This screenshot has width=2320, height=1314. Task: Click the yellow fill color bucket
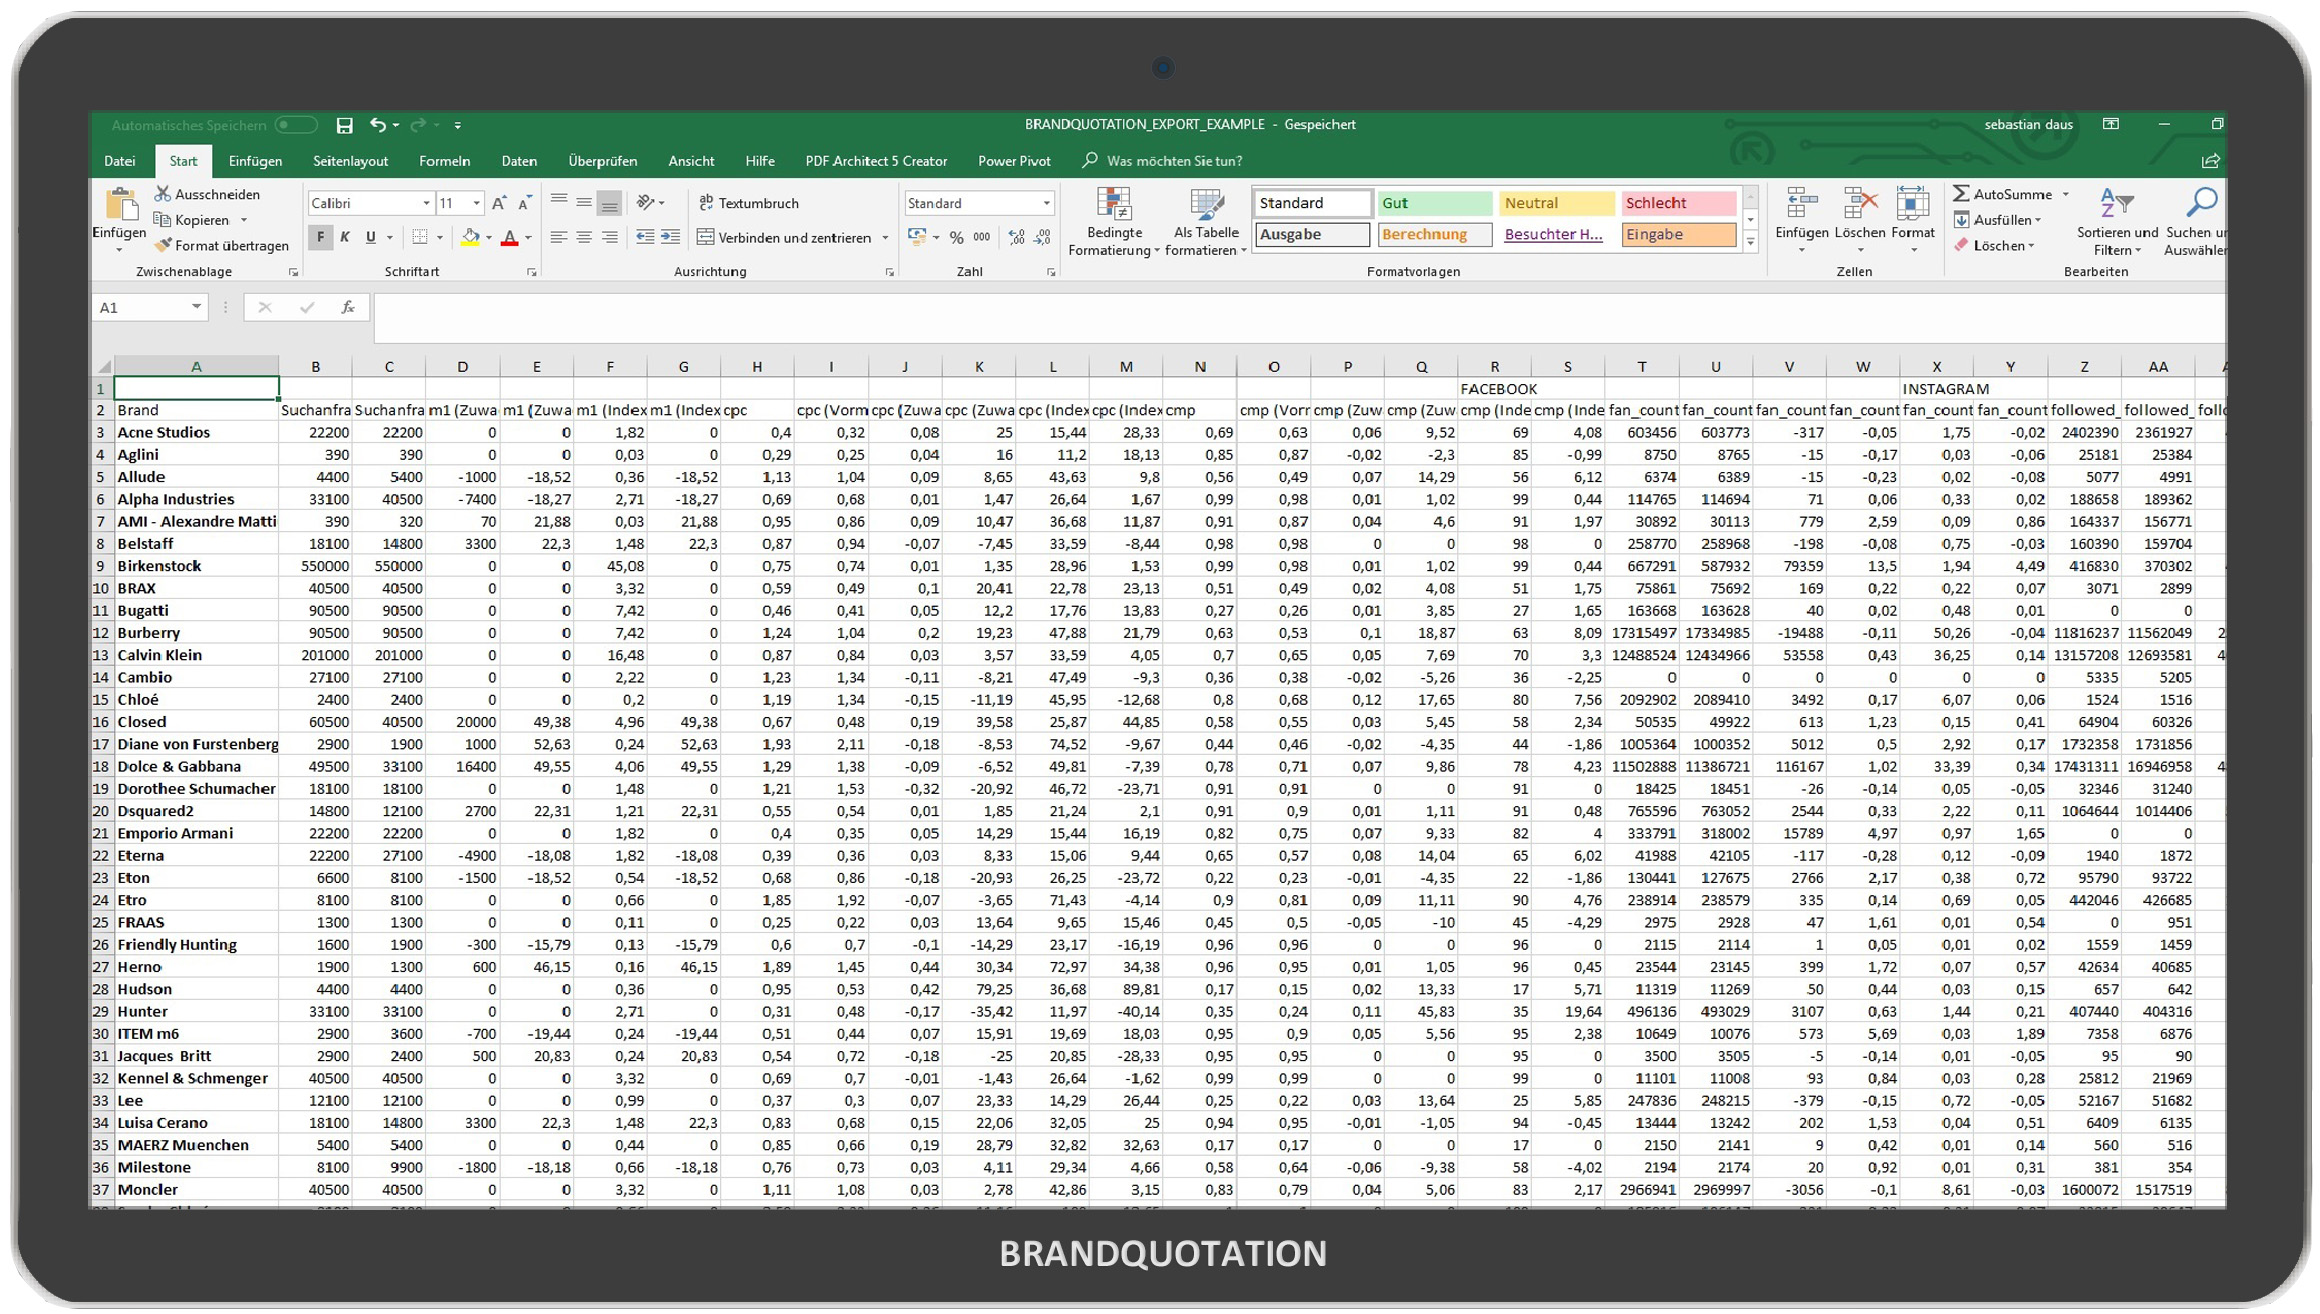tap(470, 238)
